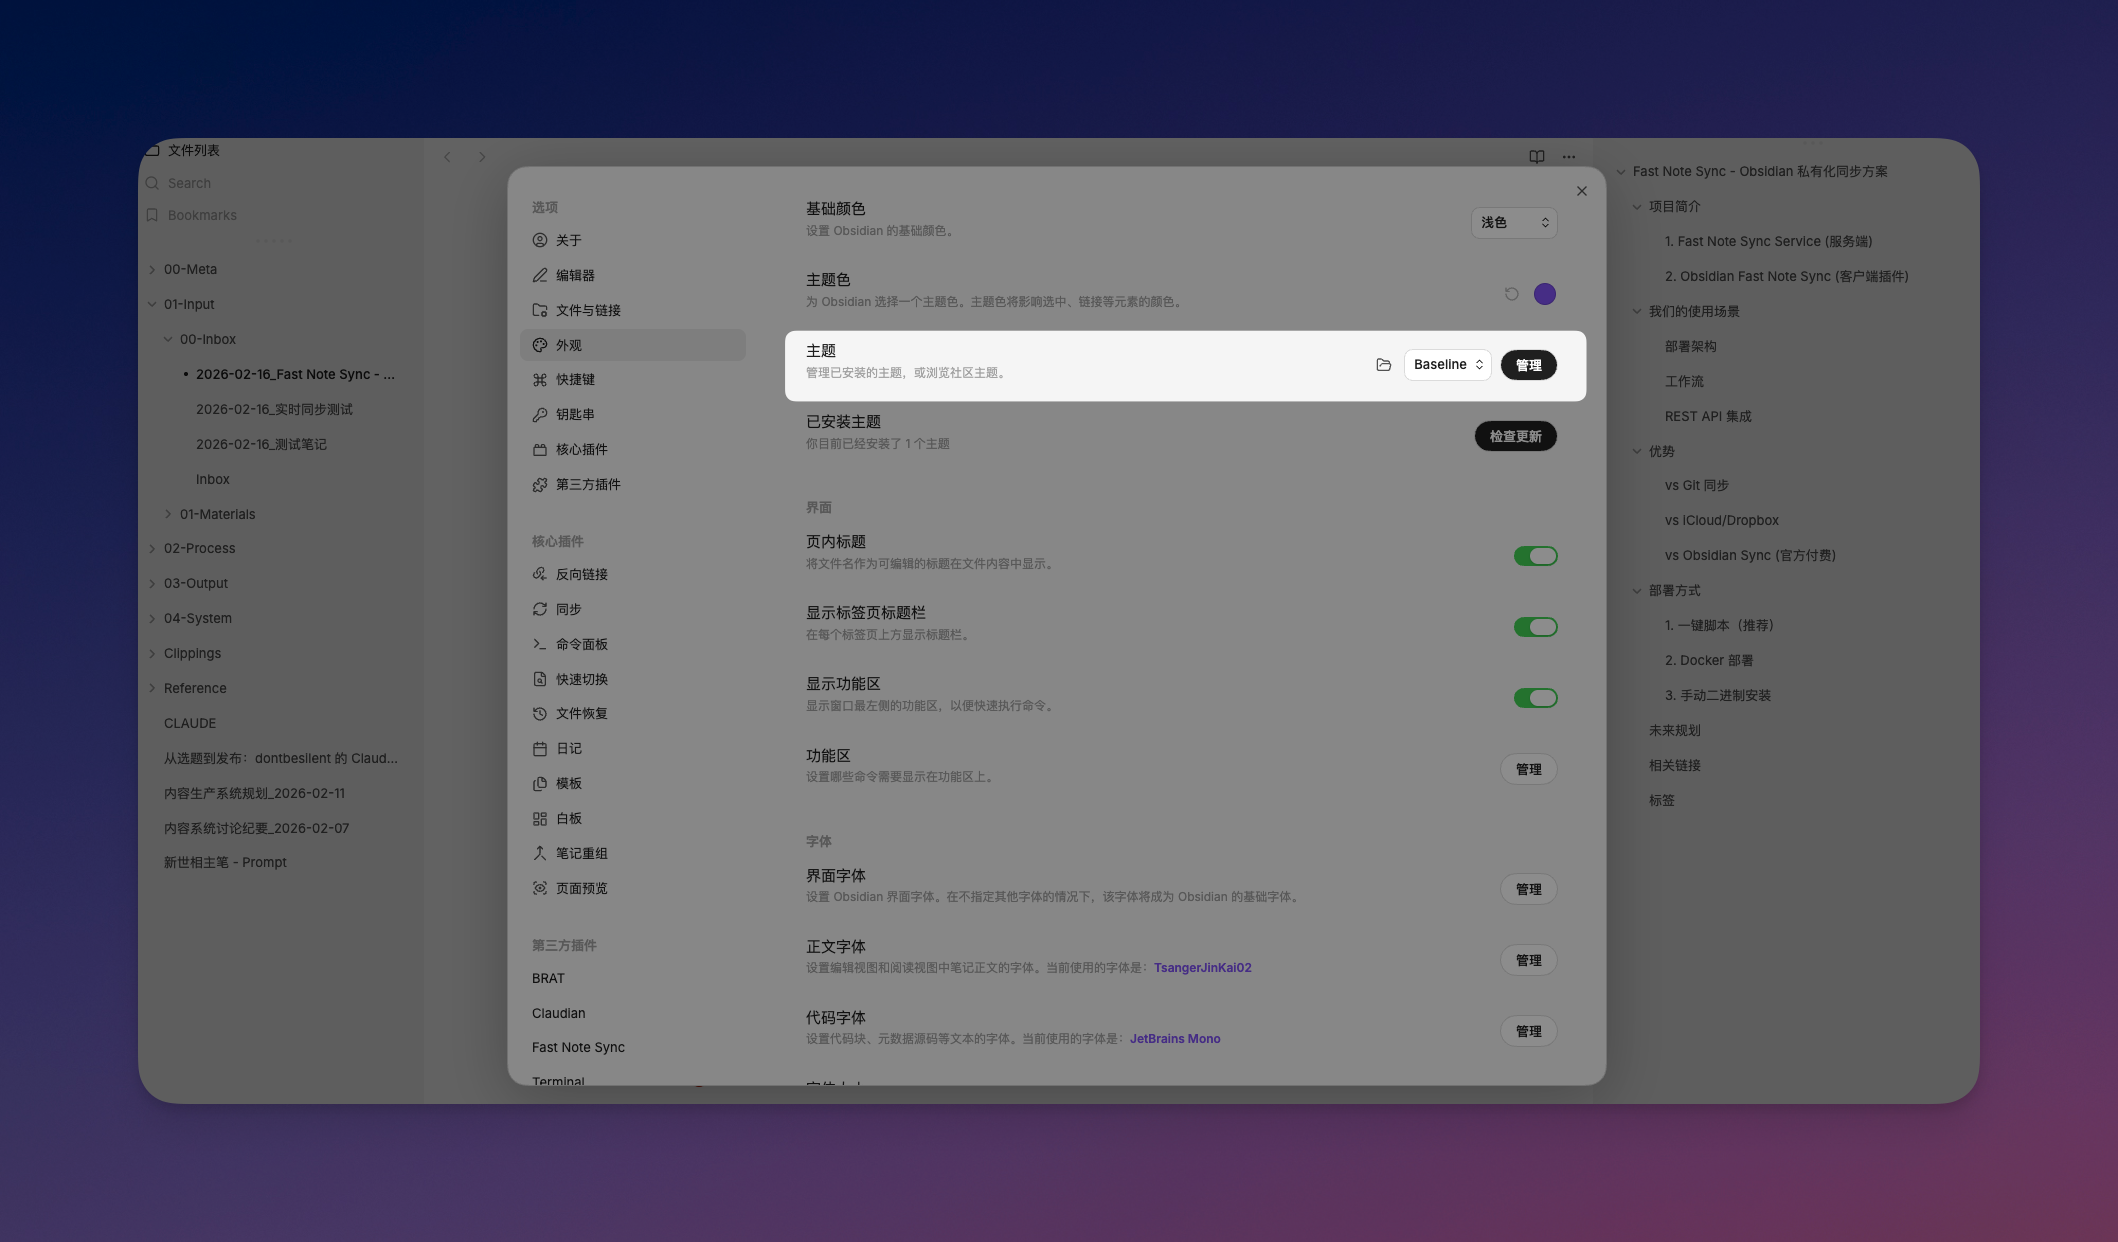The width and height of the screenshot is (2118, 1242).
Task: Collapse the 01-Input folder in the file tree
Action: [152, 304]
